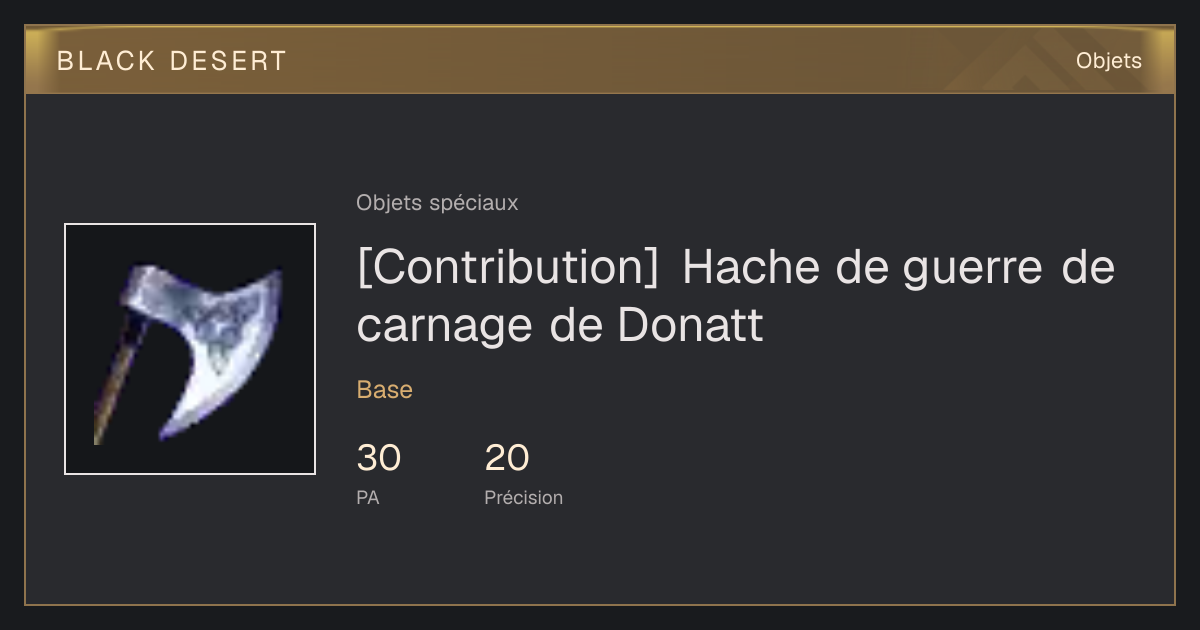The height and width of the screenshot is (630, 1200).
Task: Go to the Objets section link
Action: tap(1109, 61)
